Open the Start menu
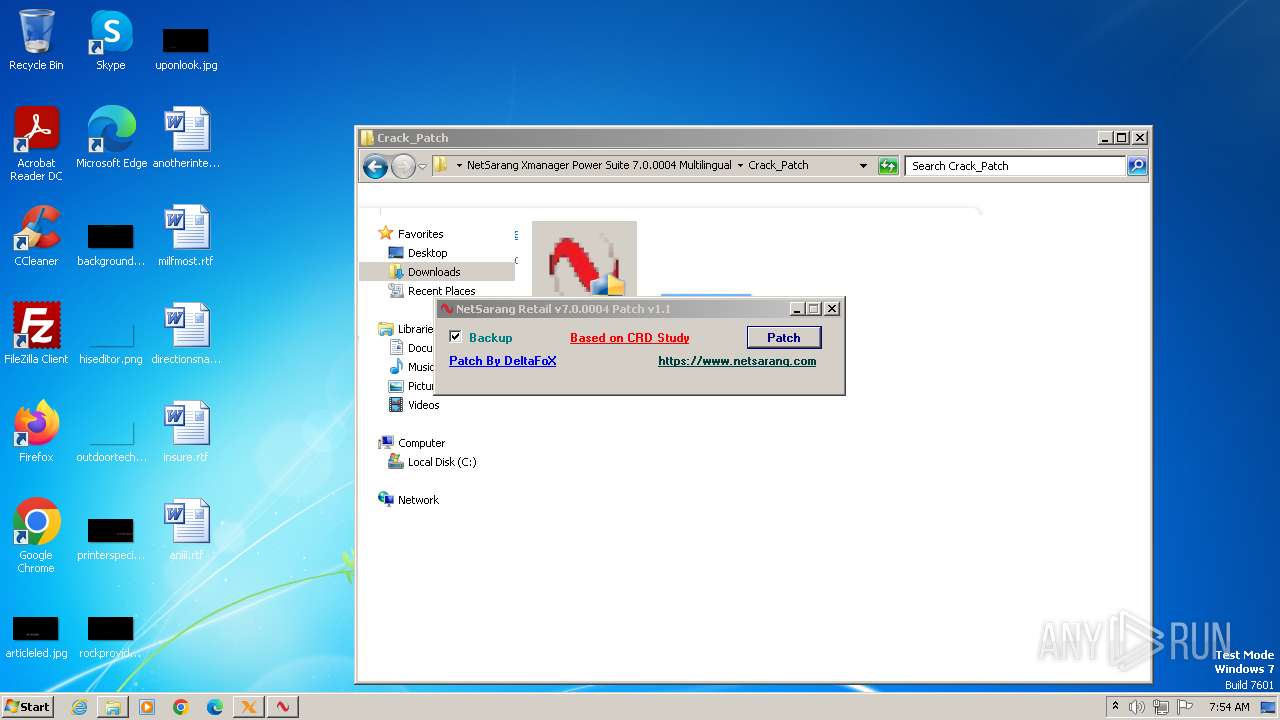This screenshot has height=720, width=1280. pyautogui.click(x=28, y=706)
